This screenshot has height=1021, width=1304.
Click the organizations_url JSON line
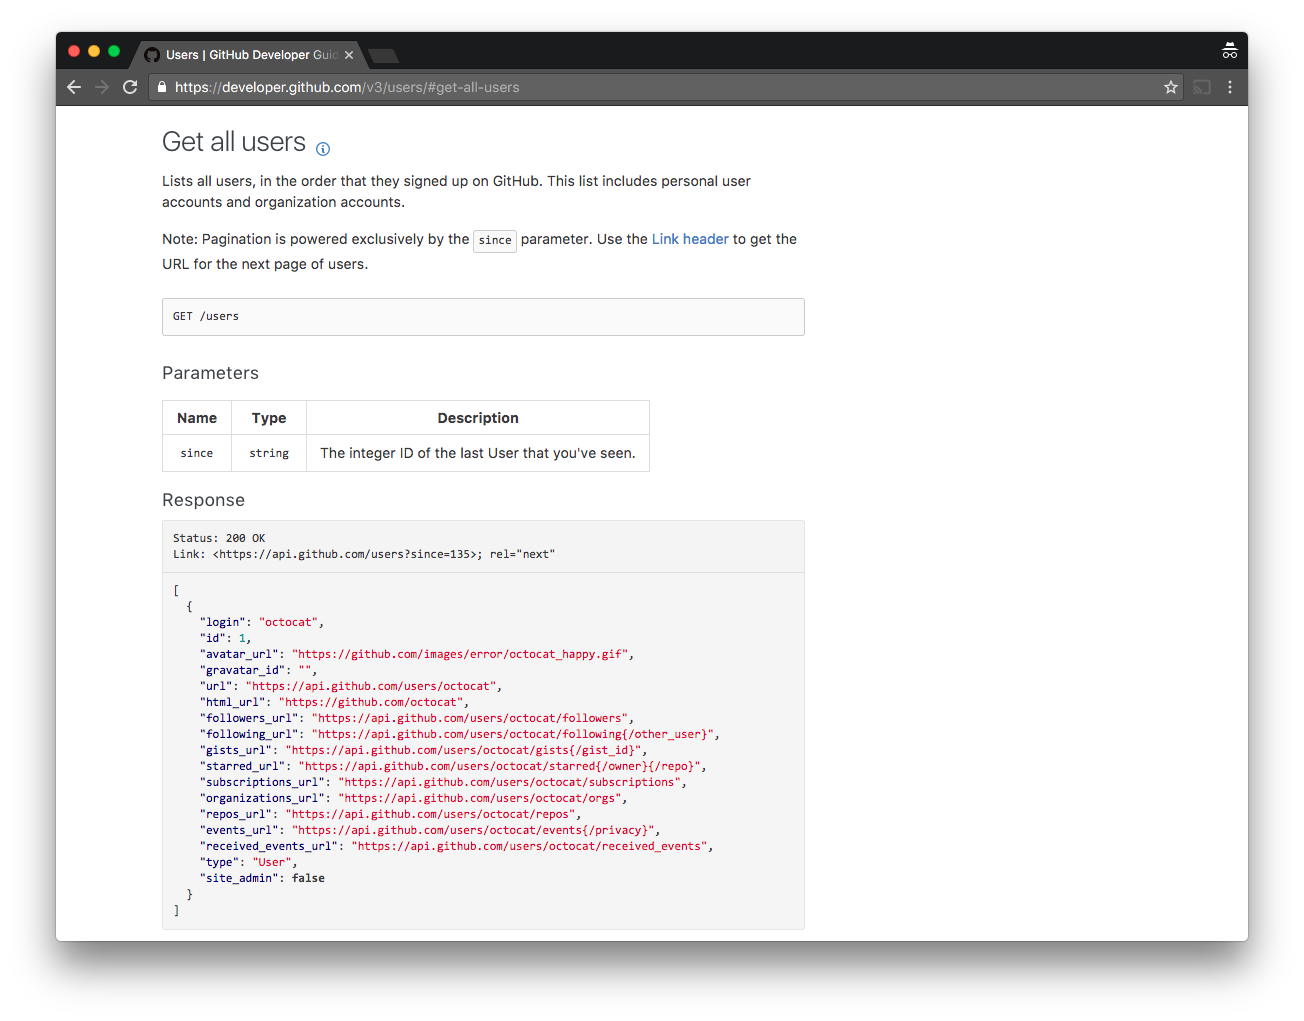(x=414, y=798)
